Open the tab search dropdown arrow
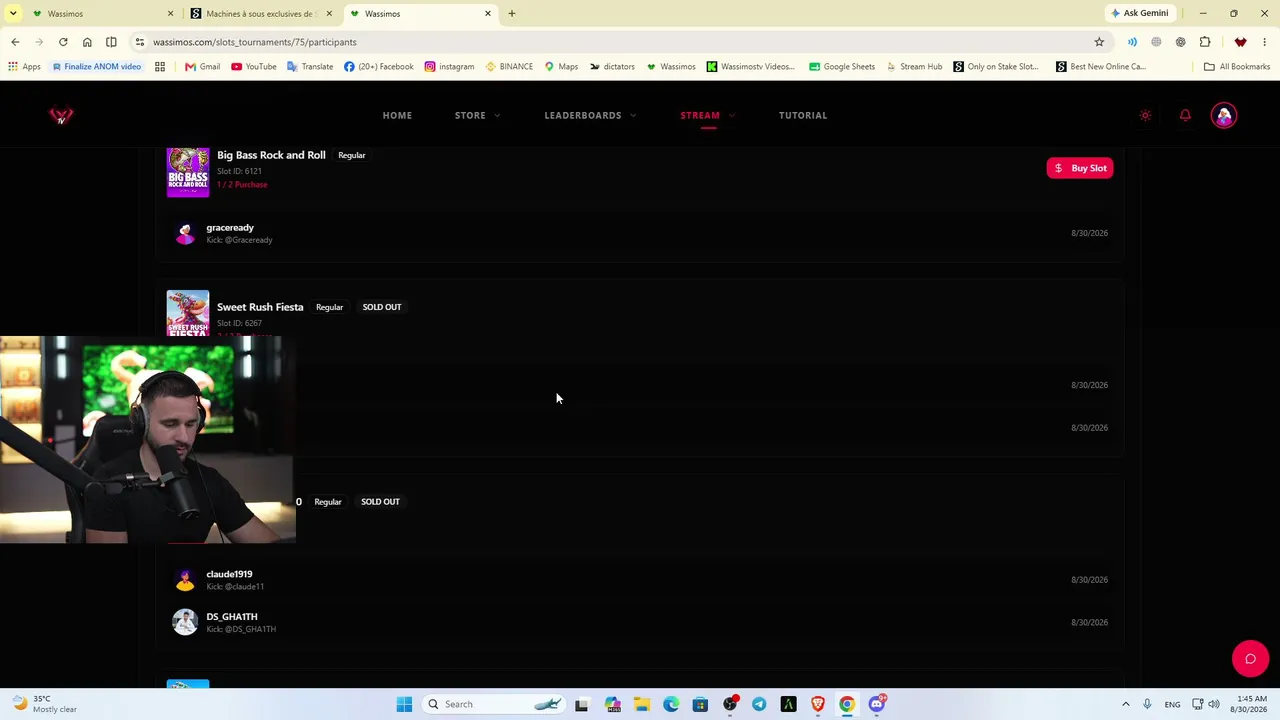1280x720 pixels. (13, 14)
